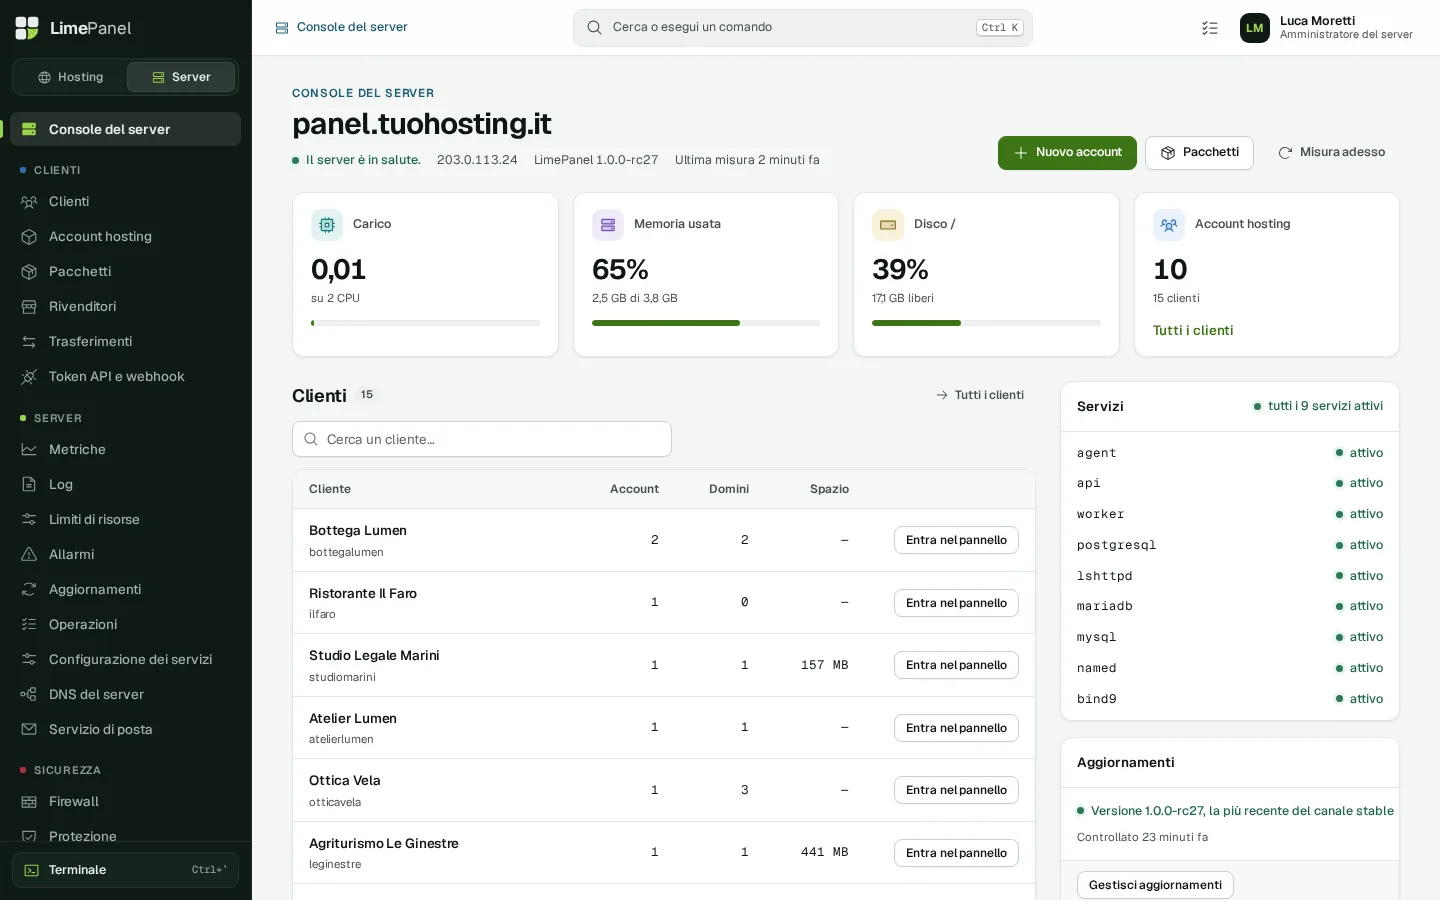
Task: Focus the command search field
Action: tap(803, 28)
